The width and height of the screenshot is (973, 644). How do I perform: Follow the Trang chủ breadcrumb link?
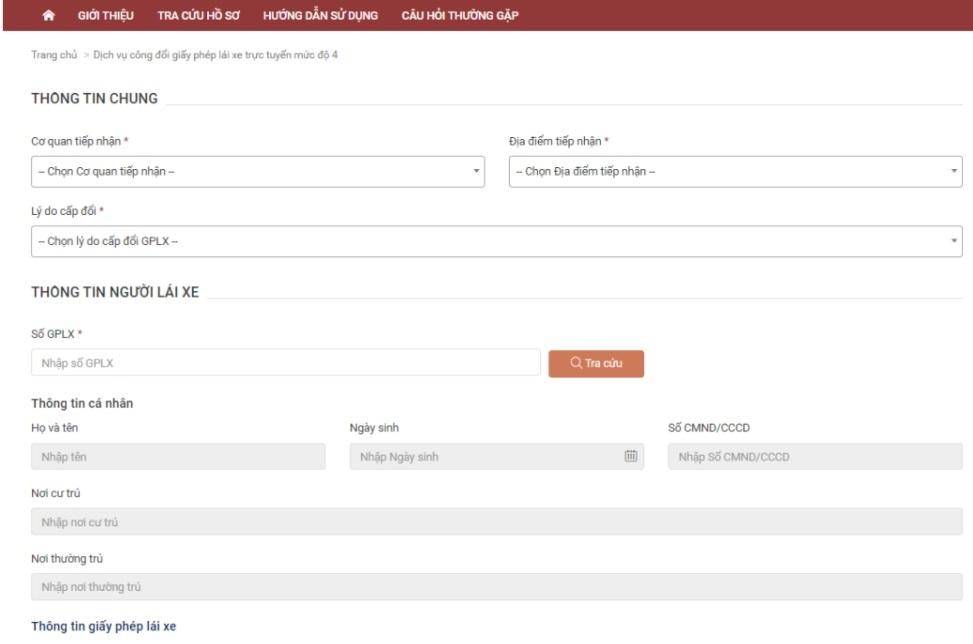54,55
